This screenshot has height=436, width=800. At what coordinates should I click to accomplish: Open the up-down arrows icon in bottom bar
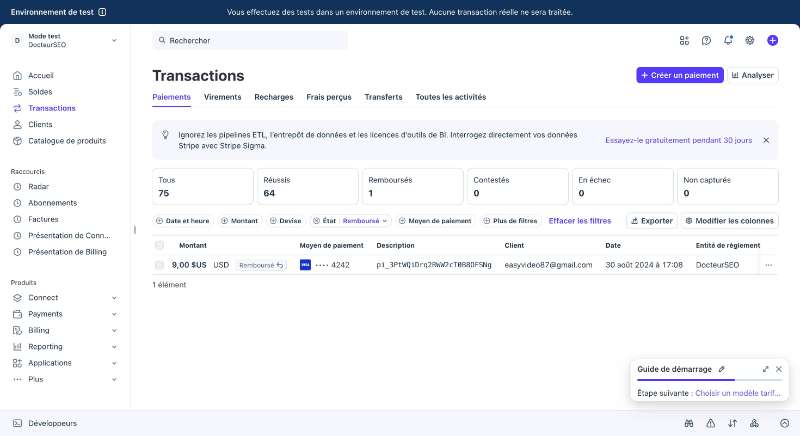(732, 423)
